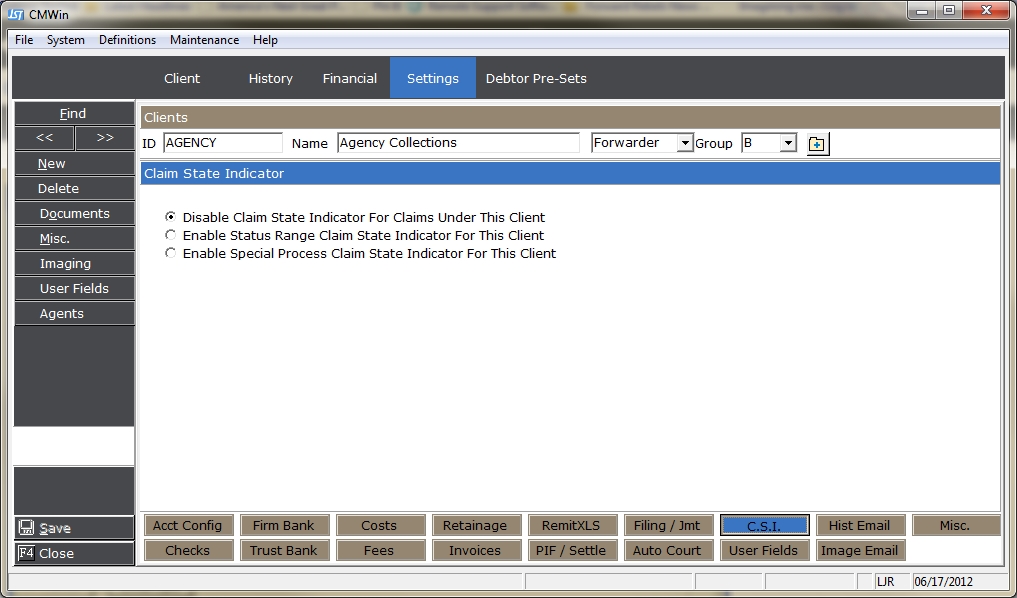
Task: Expand the Group dropdown list
Action: (x=788, y=143)
